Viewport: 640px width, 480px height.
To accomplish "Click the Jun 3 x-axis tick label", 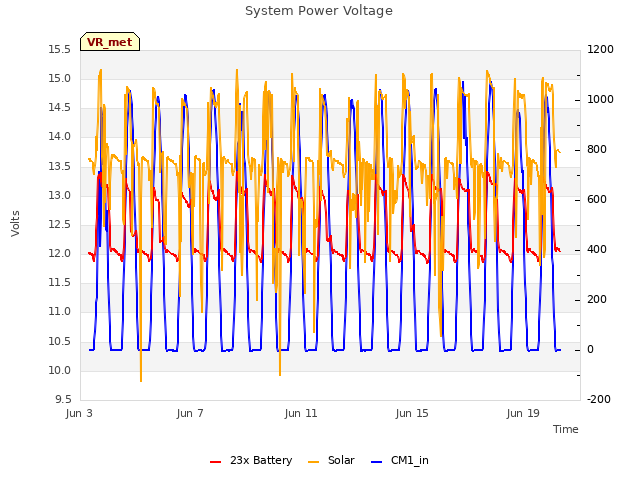I will tap(79, 413).
